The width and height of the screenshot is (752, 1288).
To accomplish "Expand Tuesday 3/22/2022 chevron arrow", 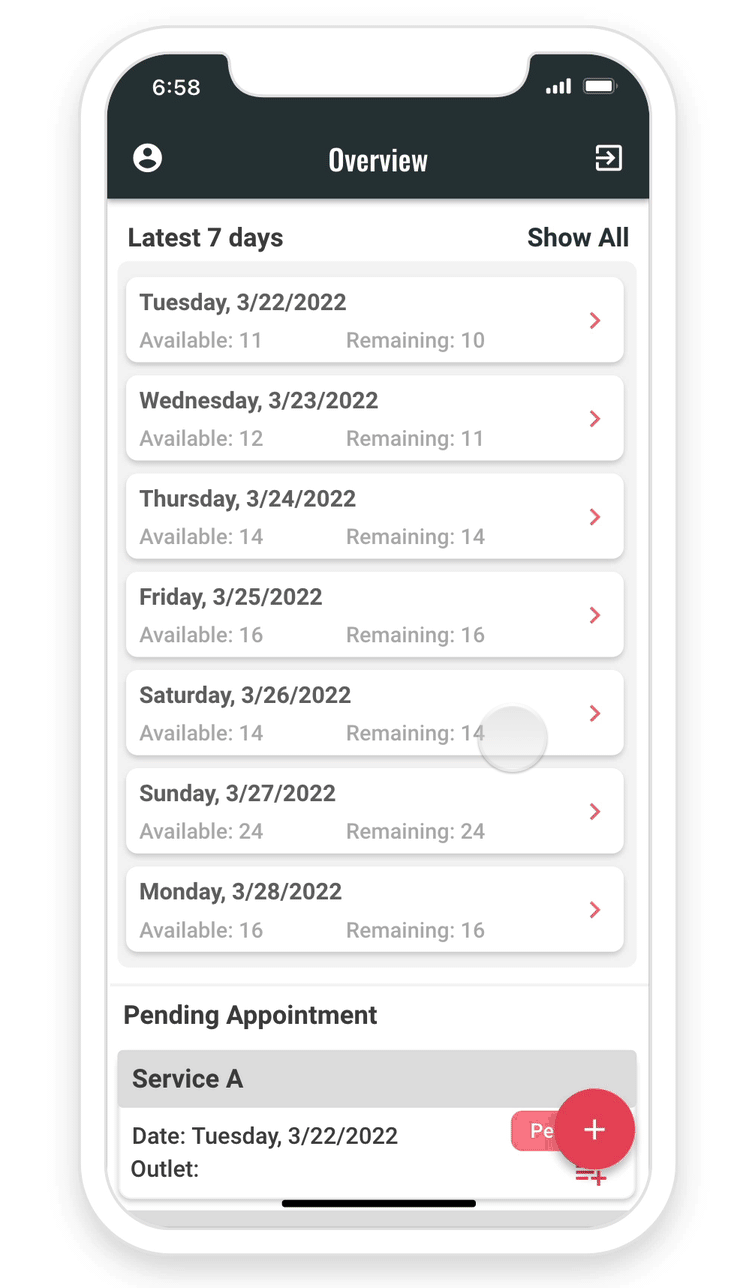I will [595, 320].
